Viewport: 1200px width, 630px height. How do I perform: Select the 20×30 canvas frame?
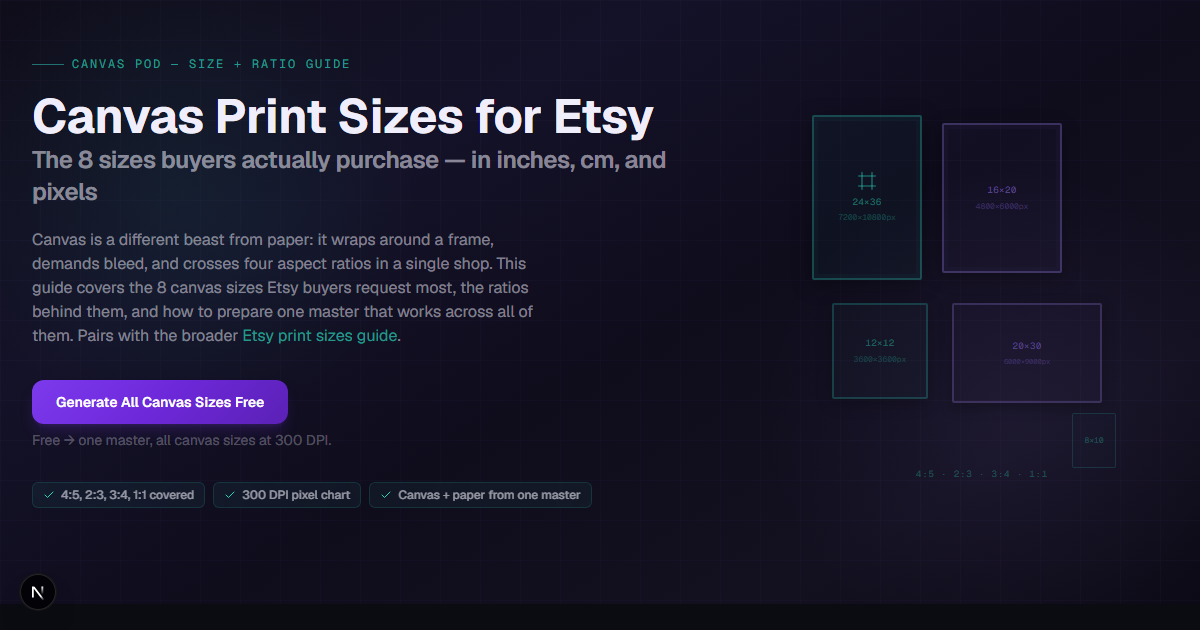pos(1027,353)
